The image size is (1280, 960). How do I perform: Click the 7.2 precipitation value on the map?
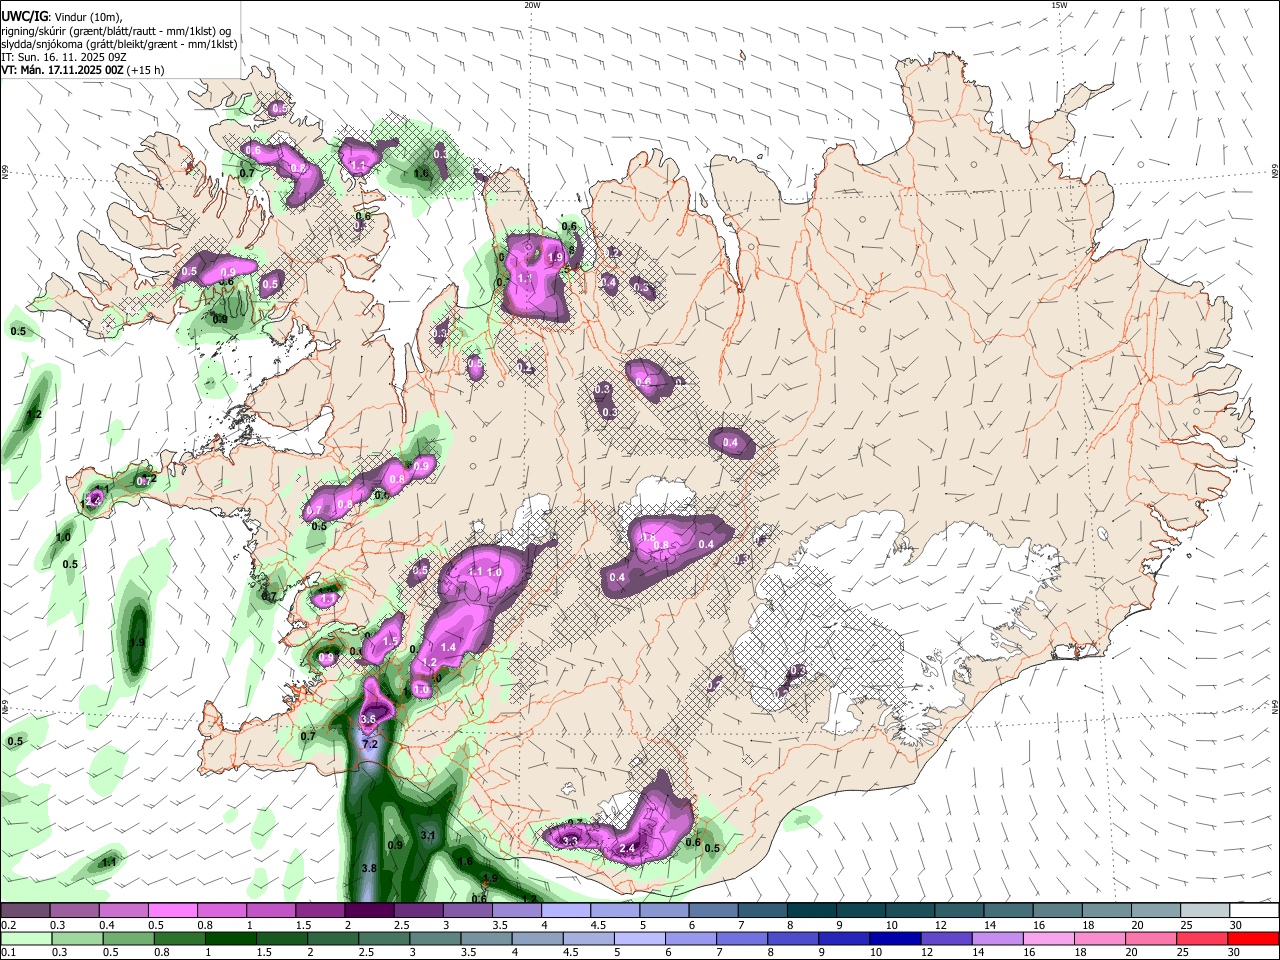pos(369,744)
